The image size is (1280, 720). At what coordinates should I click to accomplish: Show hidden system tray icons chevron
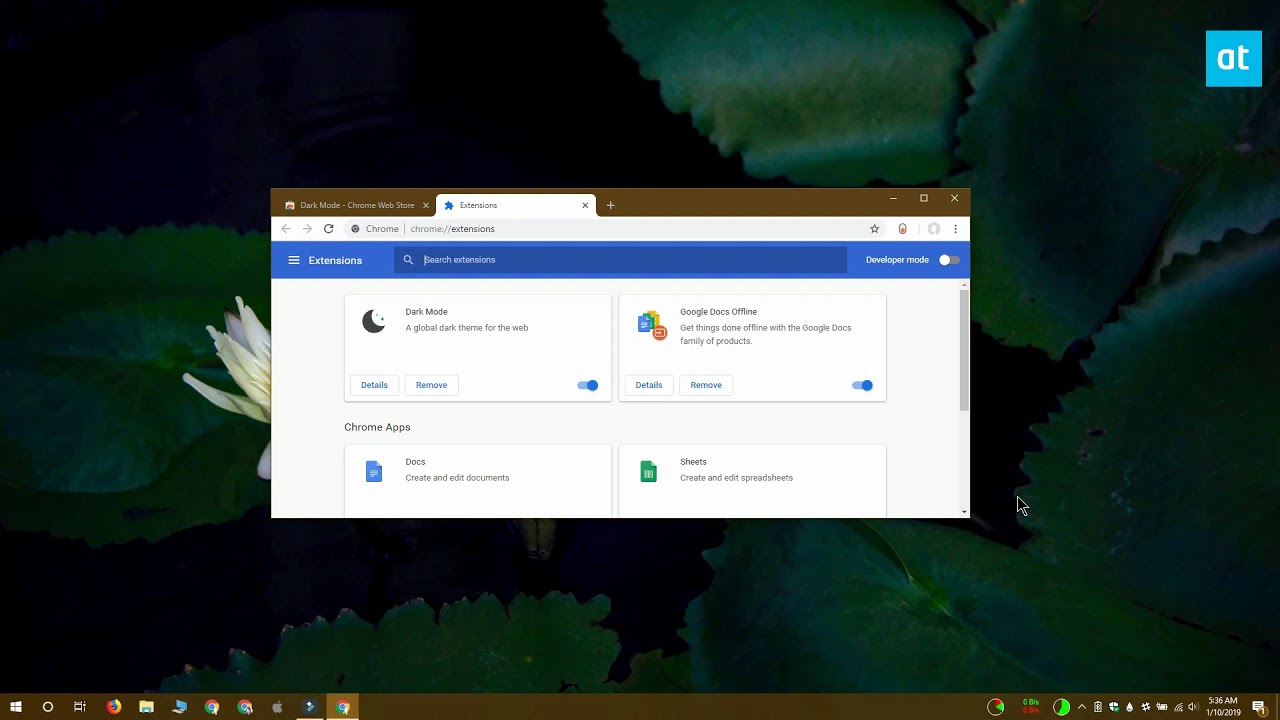pos(1082,707)
